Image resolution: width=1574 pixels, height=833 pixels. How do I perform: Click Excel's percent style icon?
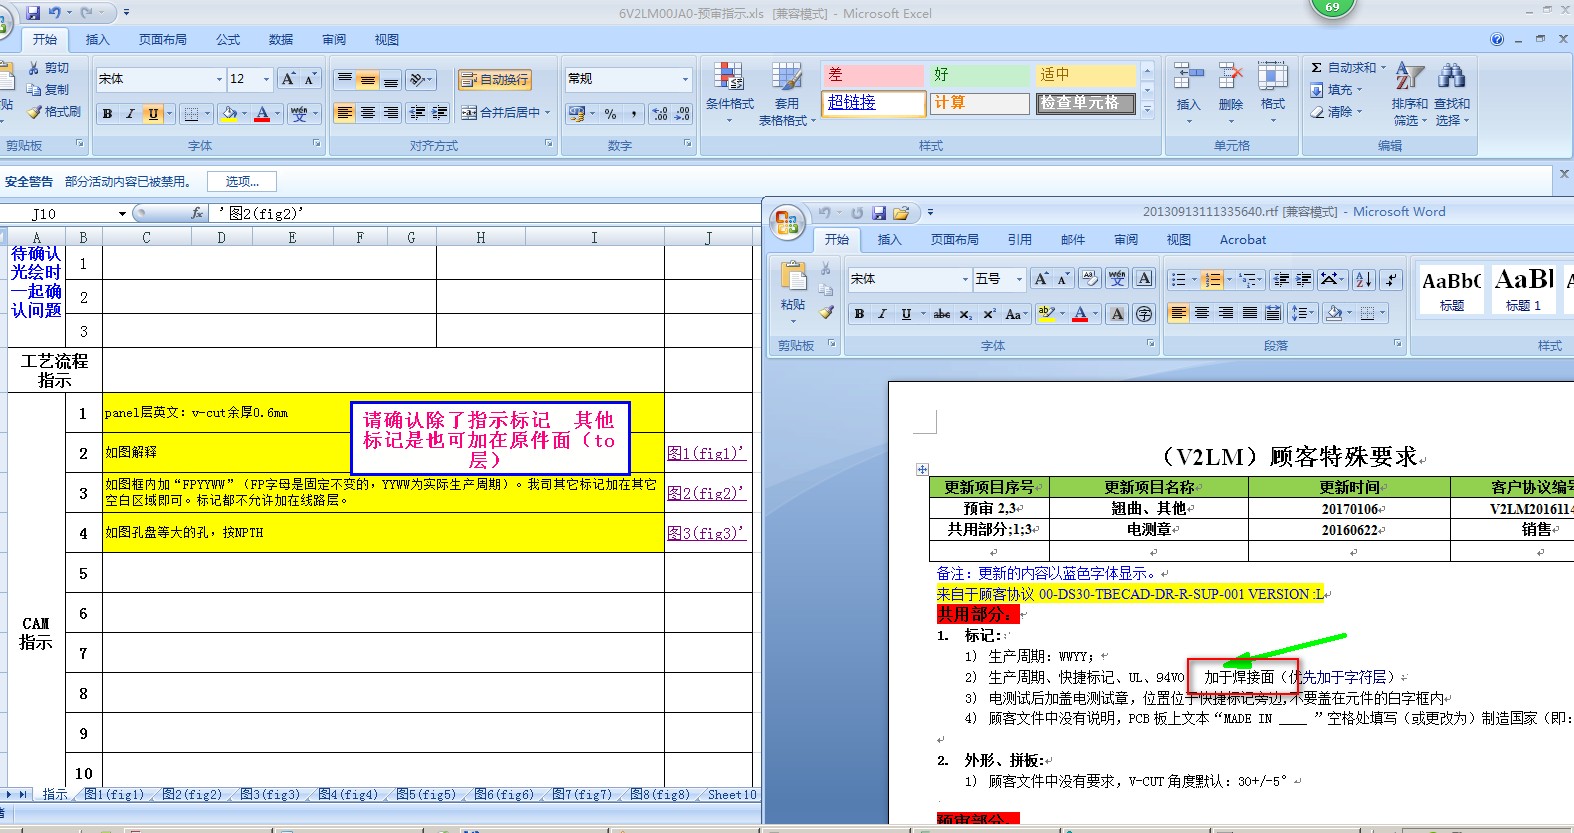click(x=610, y=114)
